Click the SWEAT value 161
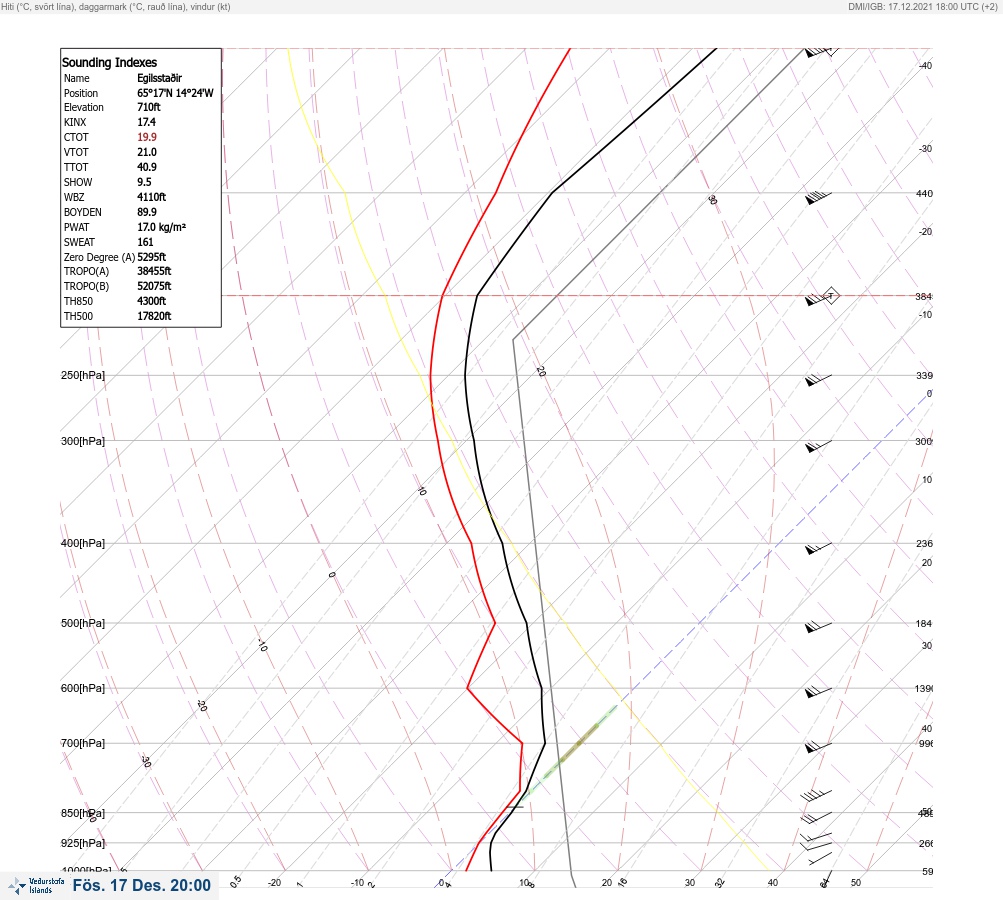Image resolution: width=1003 pixels, height=900 pixels. click(x=145, y=242)
